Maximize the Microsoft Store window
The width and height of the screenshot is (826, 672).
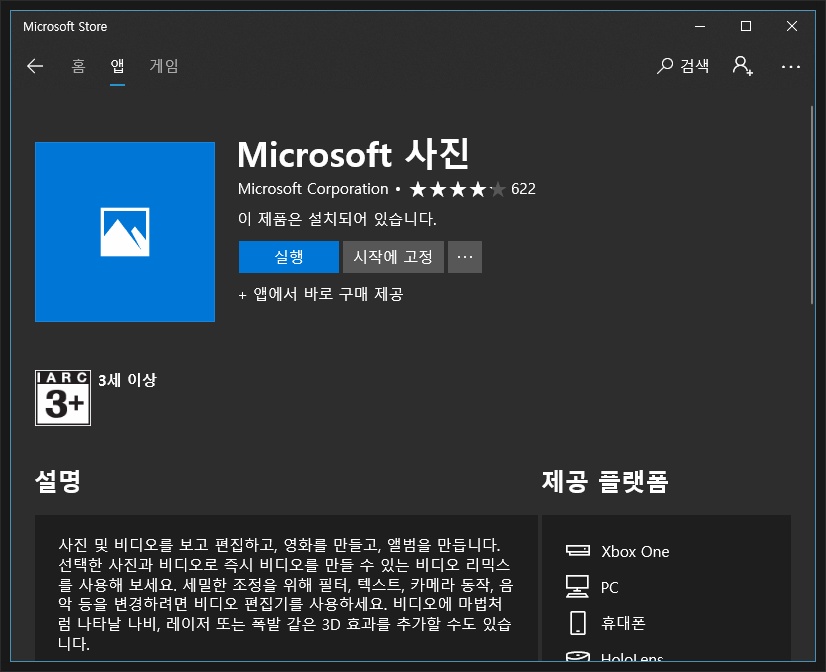coord(745,26)
